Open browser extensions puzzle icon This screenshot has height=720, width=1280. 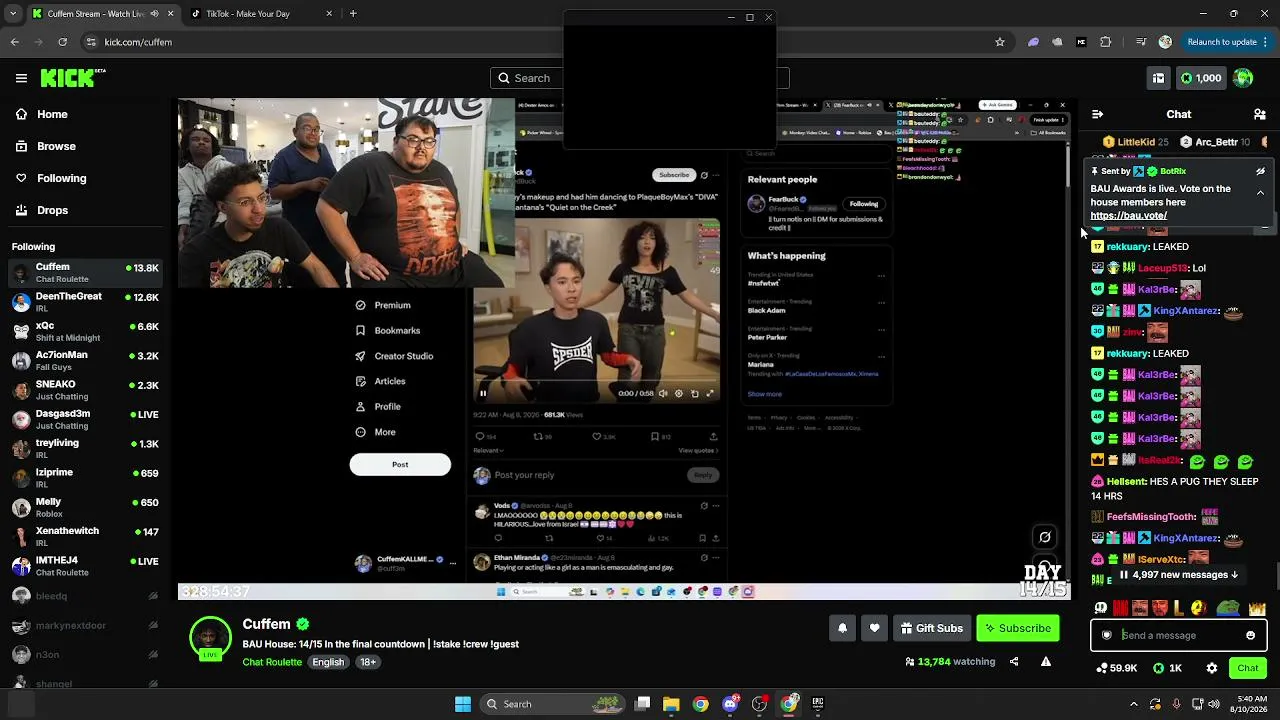(x=1105, y=42)
